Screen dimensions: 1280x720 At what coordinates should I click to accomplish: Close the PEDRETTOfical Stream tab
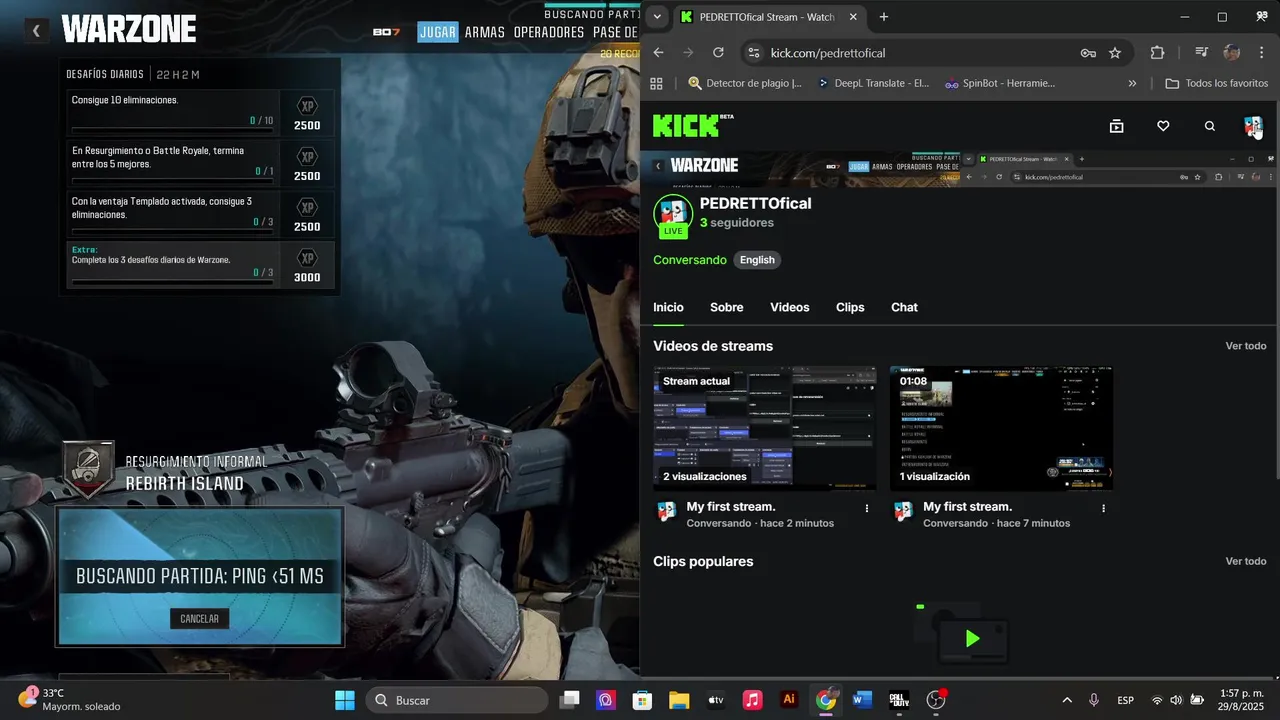[853, 17]
